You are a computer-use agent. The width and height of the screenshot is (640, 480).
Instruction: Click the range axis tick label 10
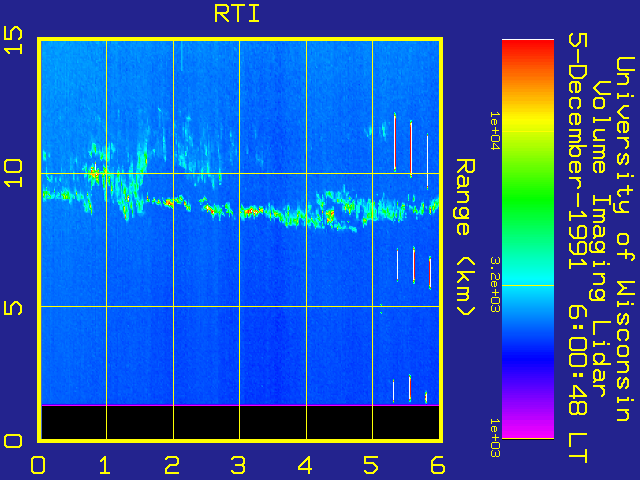click(13, 173)
